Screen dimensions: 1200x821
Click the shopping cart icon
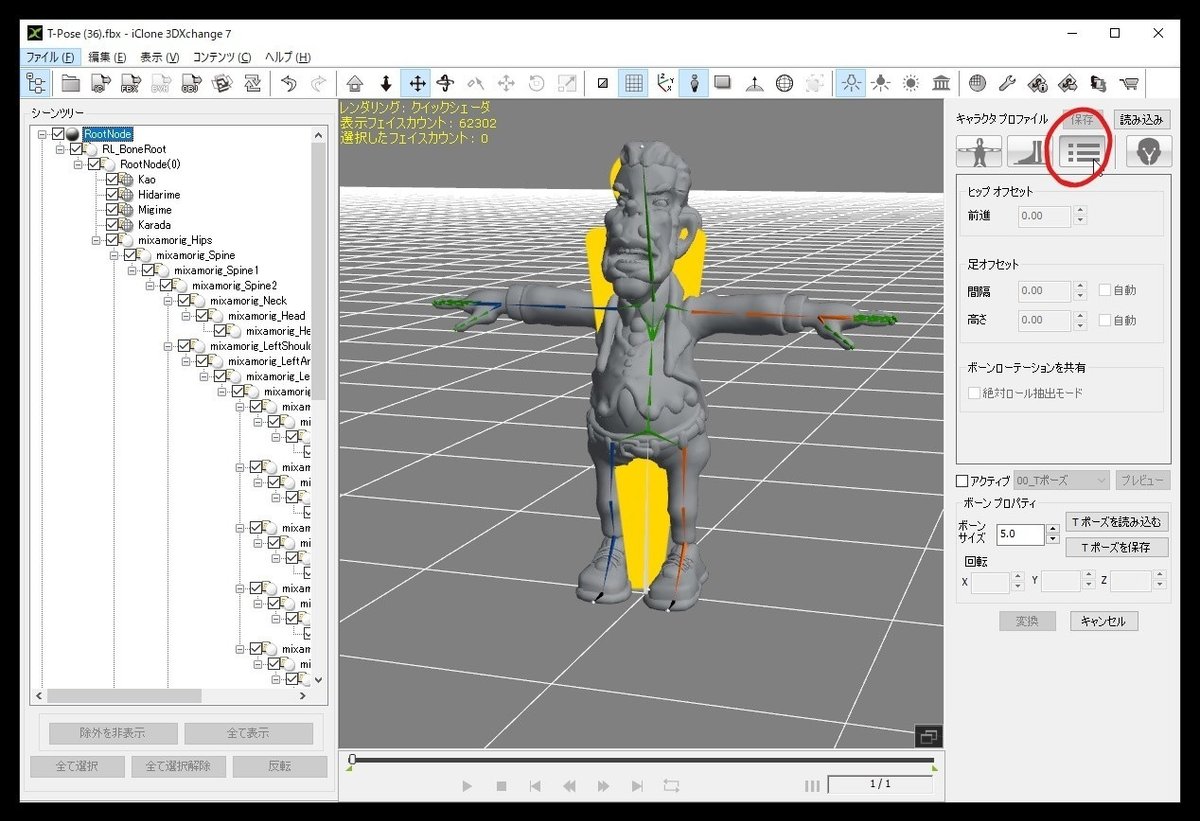1129,83
